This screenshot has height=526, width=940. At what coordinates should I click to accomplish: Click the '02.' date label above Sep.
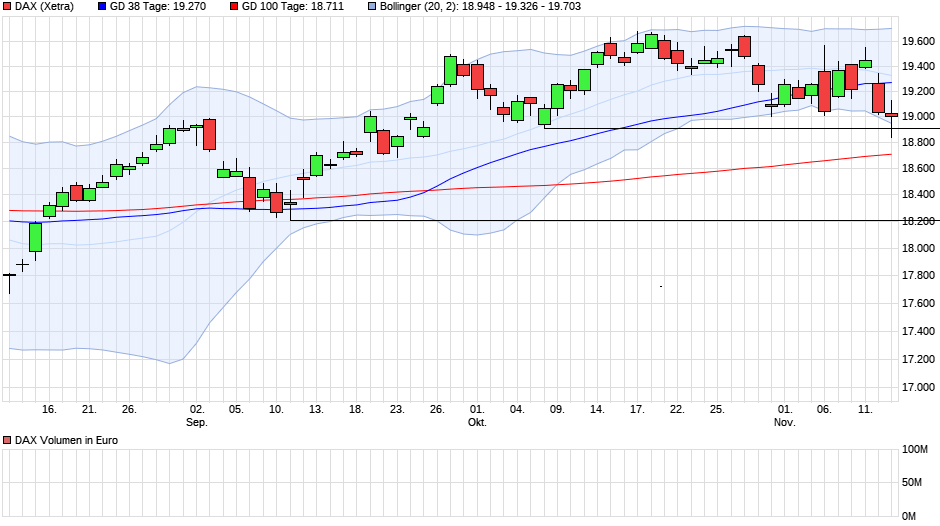coord(197,409)
